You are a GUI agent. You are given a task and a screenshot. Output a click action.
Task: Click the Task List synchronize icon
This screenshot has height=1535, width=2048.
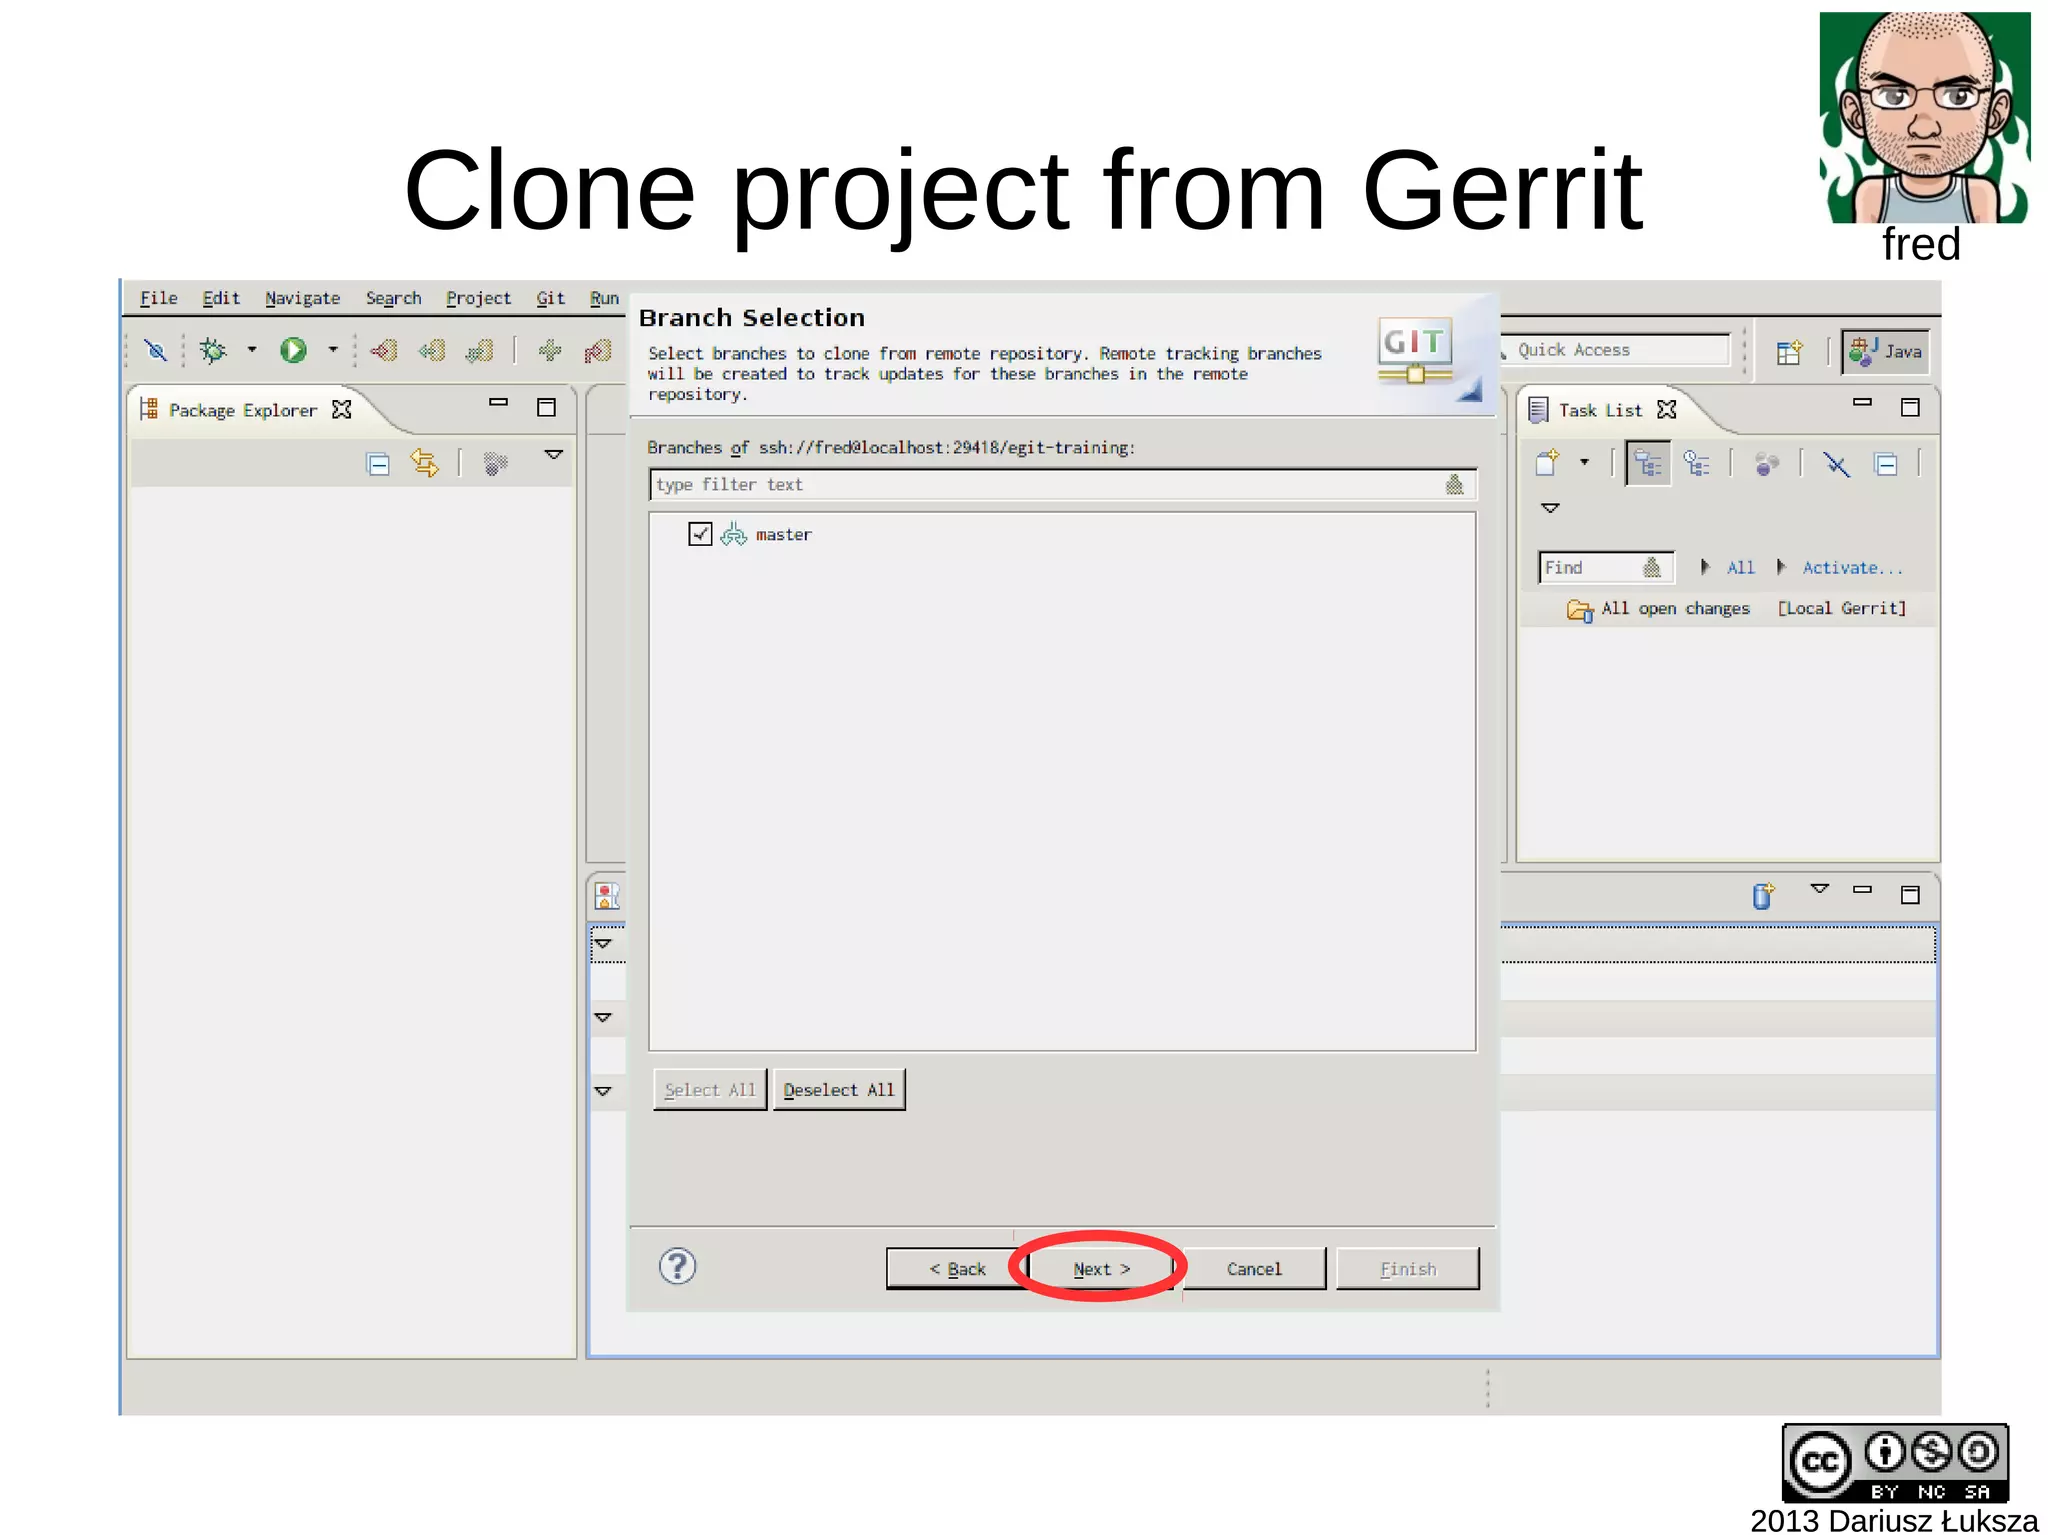pyautogui.click(x=1836, y=464)
